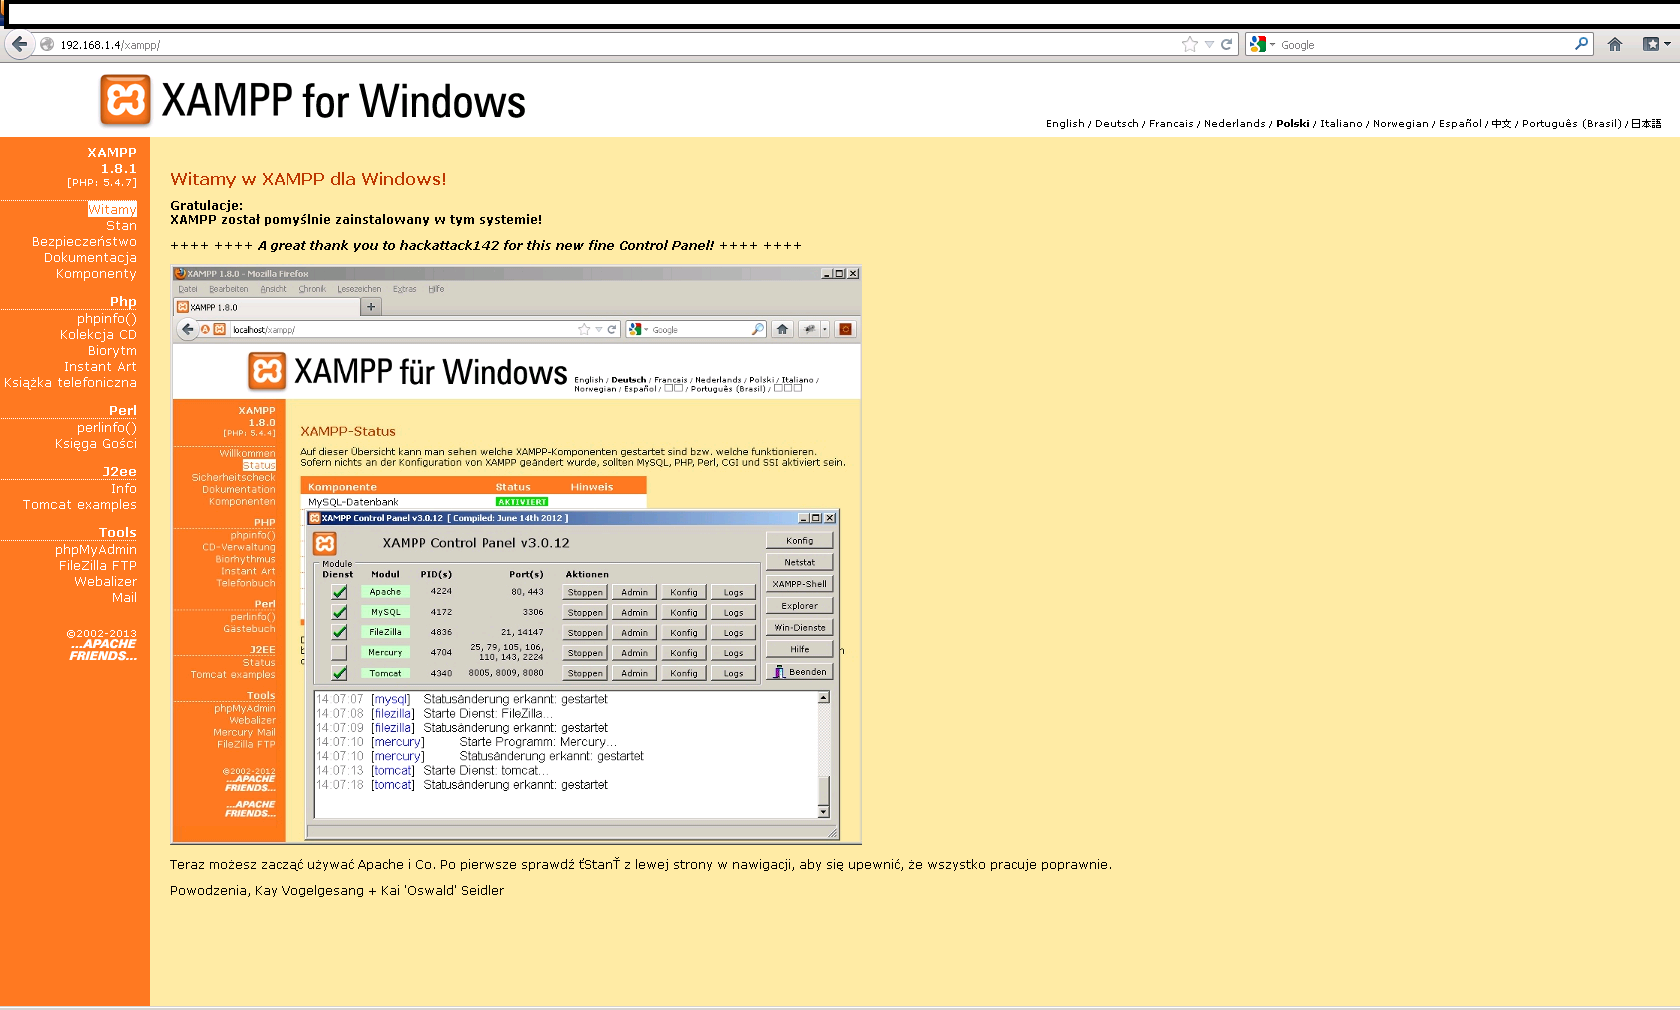Click the 'Tools' sidebar section heading
The image size is (1680, 1010).
pyautogui.click(x=118, y=533)
